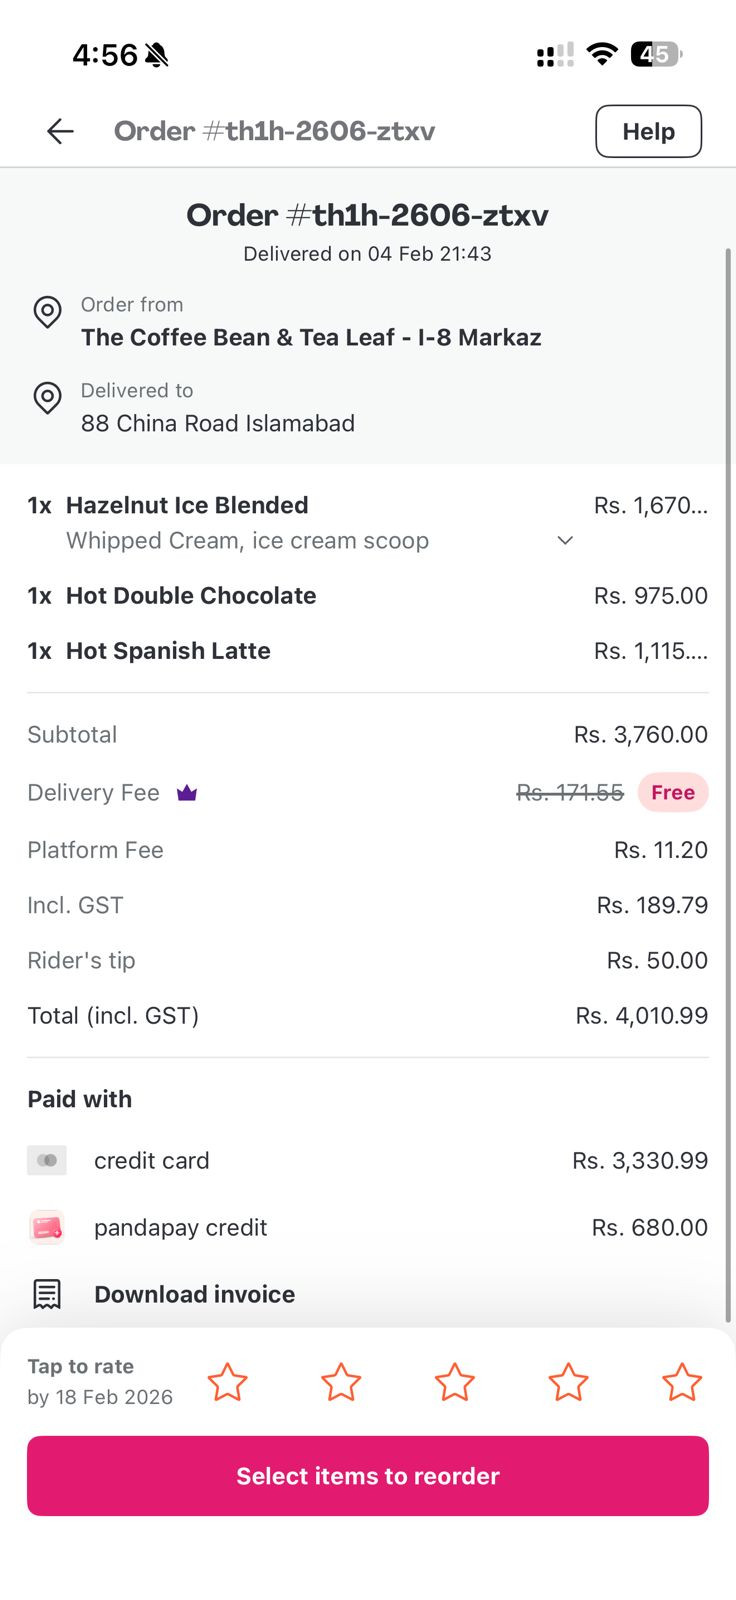
Task: Tap the credit card payment icon
Action: [x=47, y=1160]
